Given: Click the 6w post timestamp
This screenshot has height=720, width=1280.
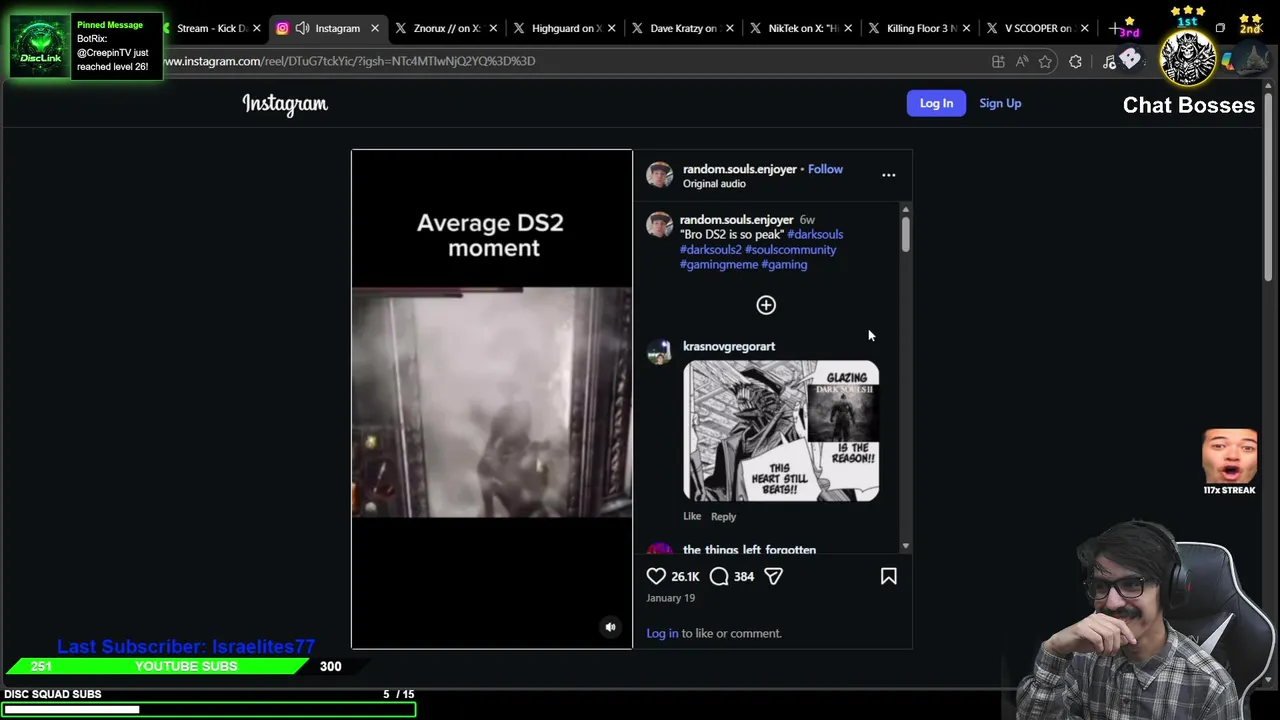Looking at the screenshot, I should pos(807,219).
